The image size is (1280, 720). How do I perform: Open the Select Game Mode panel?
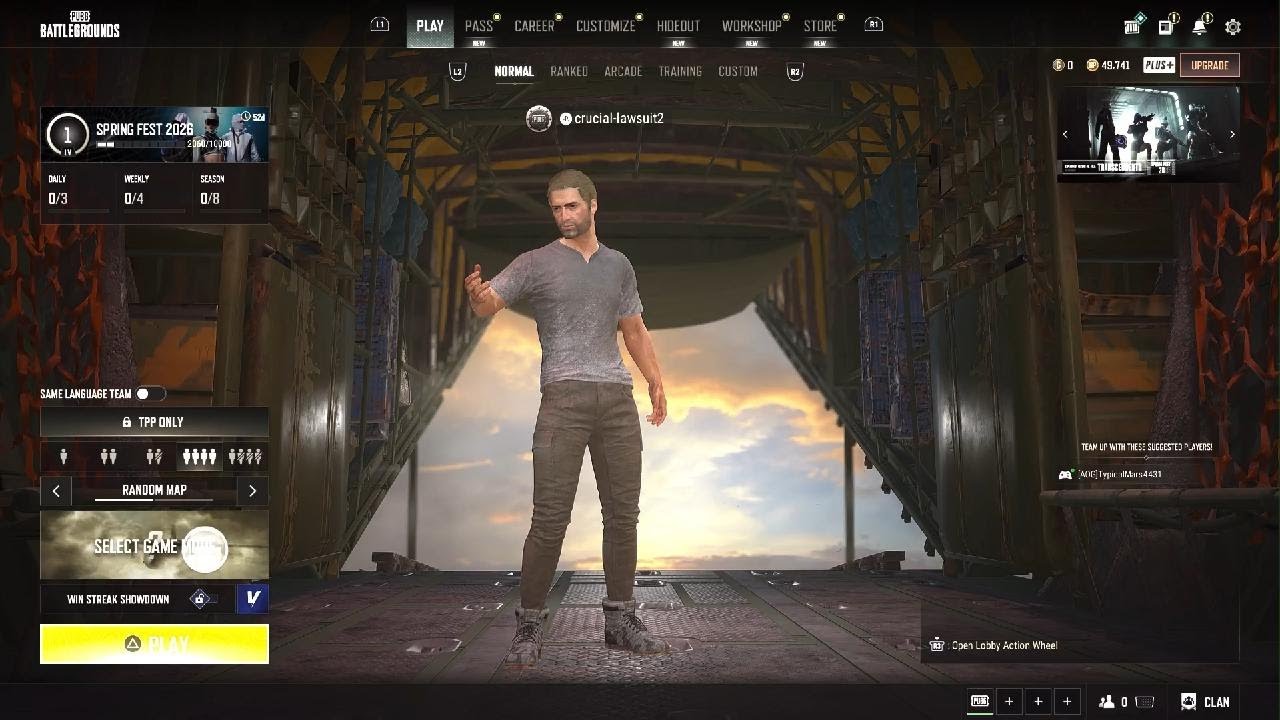[154, 545]
